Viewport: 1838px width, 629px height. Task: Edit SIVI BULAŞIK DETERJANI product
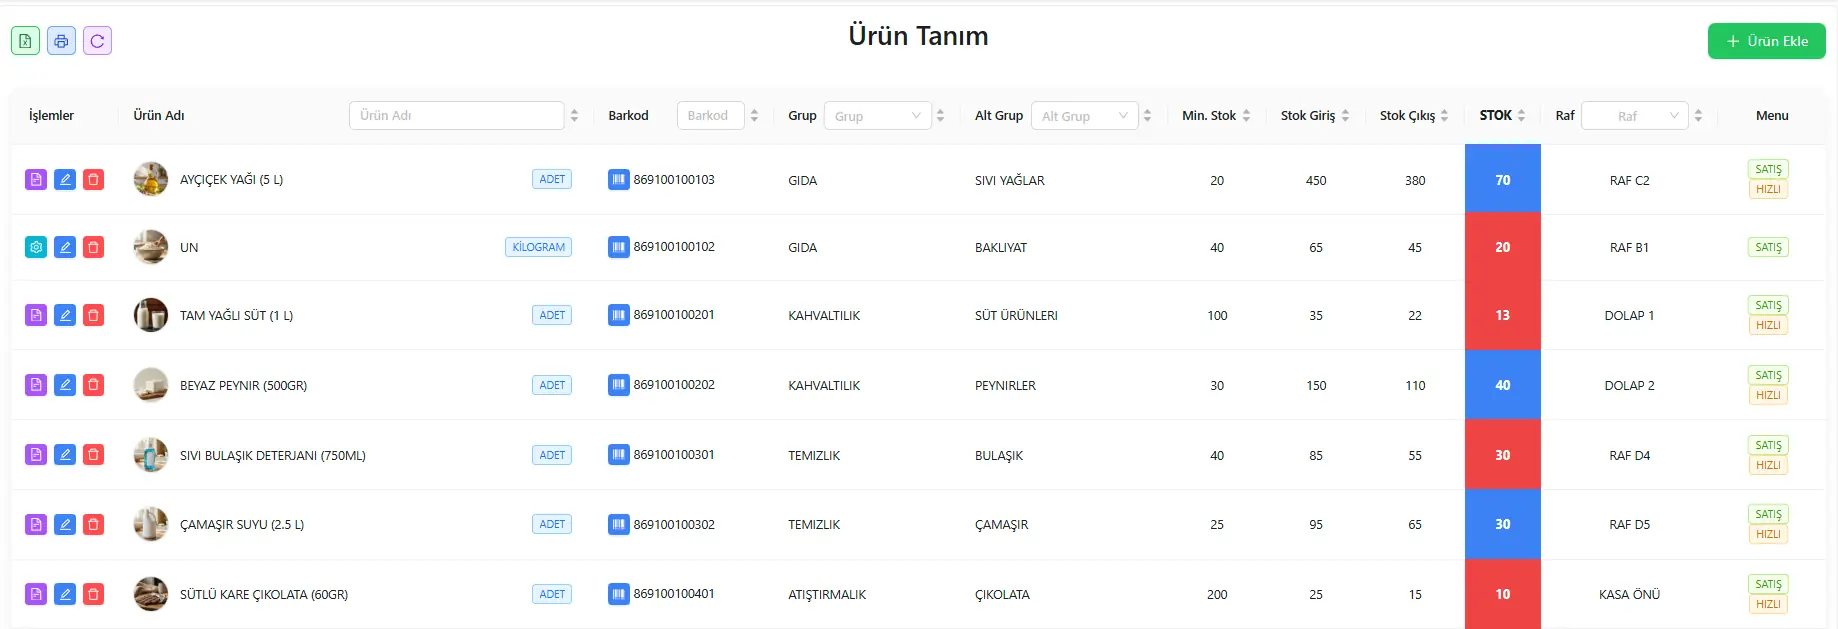(x=65, y=455)
